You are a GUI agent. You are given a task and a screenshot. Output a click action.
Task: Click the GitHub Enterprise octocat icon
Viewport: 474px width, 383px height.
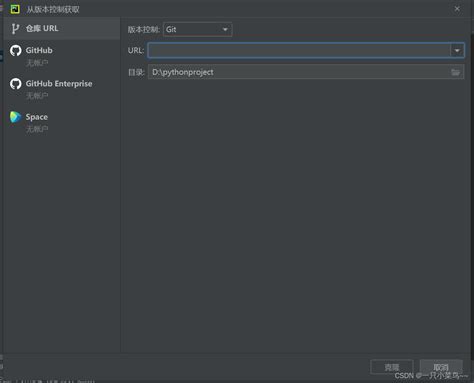(x=15, y=84)
